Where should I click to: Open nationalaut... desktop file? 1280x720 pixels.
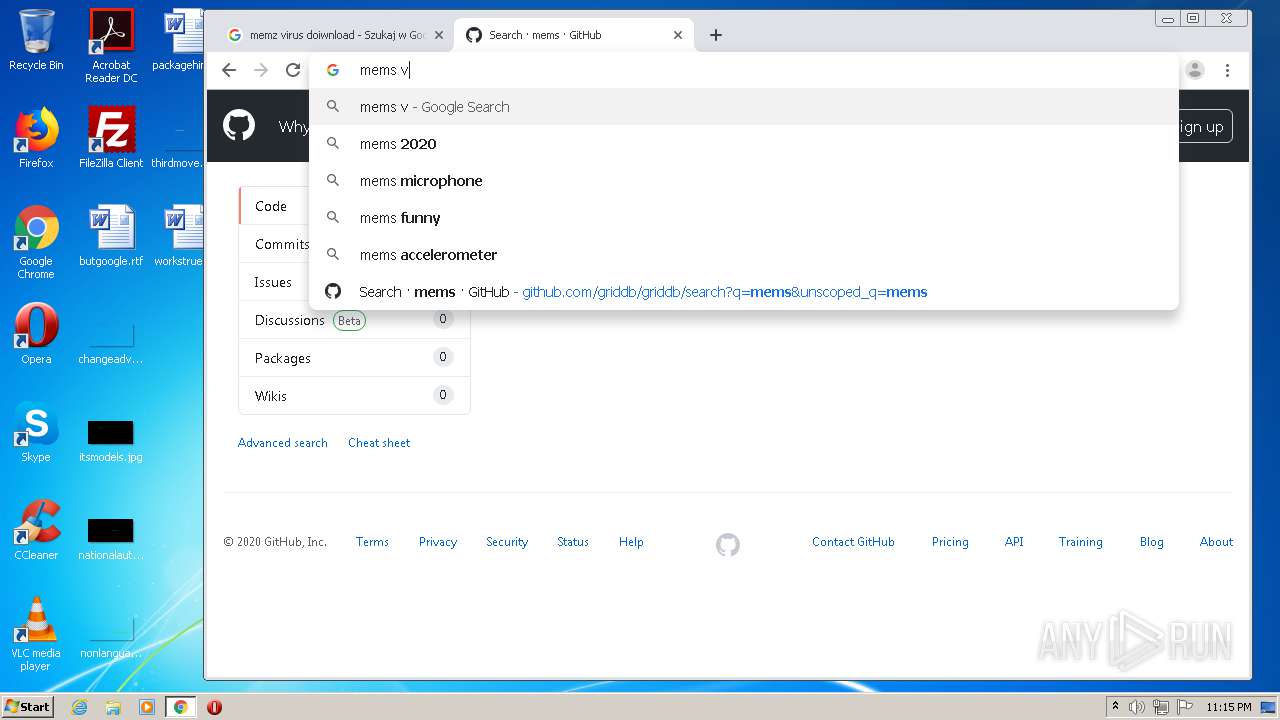[x=111, y=538]
